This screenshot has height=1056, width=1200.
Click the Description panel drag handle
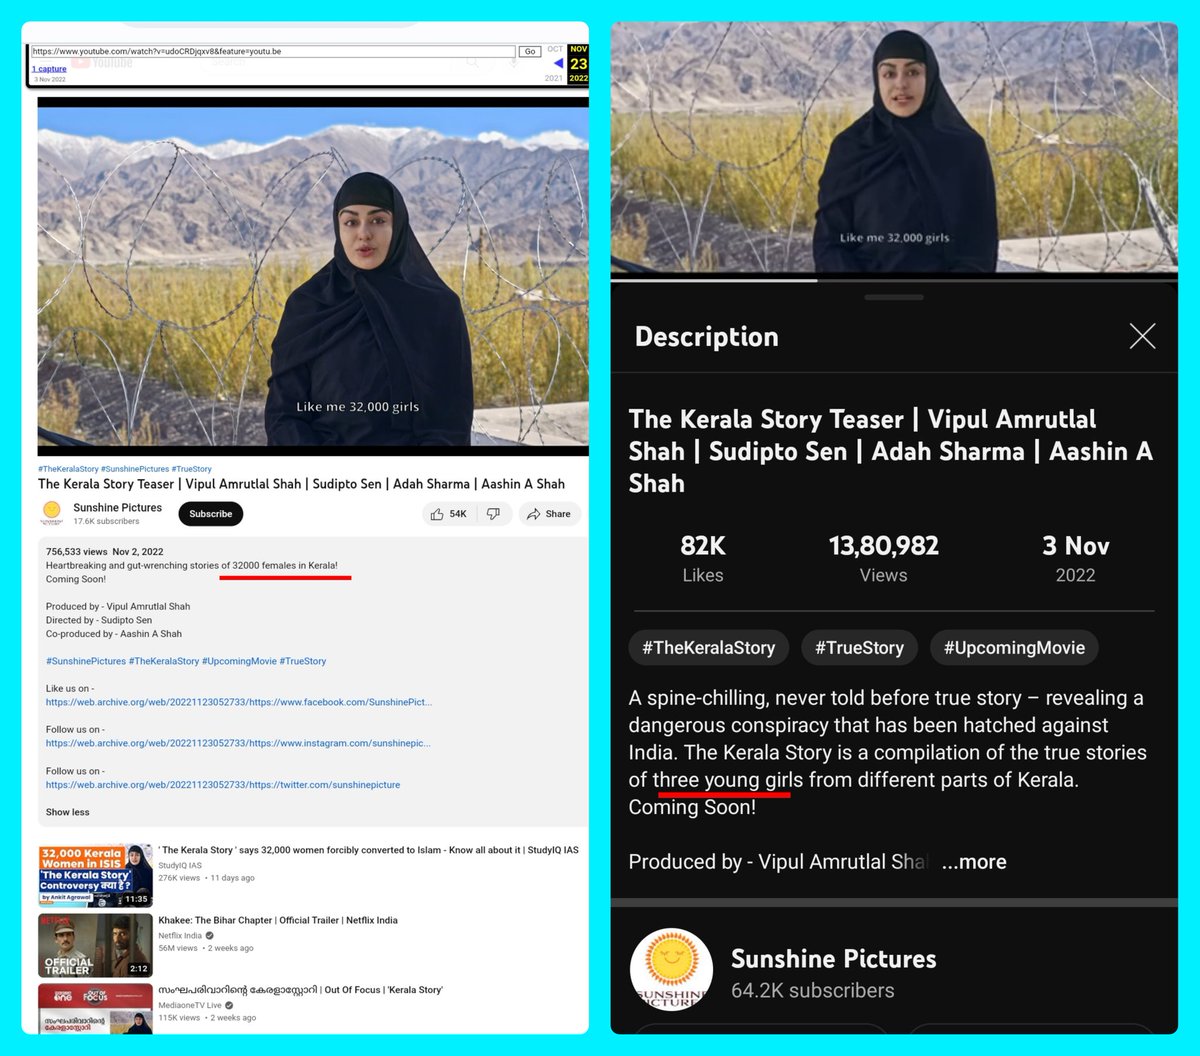894,297
